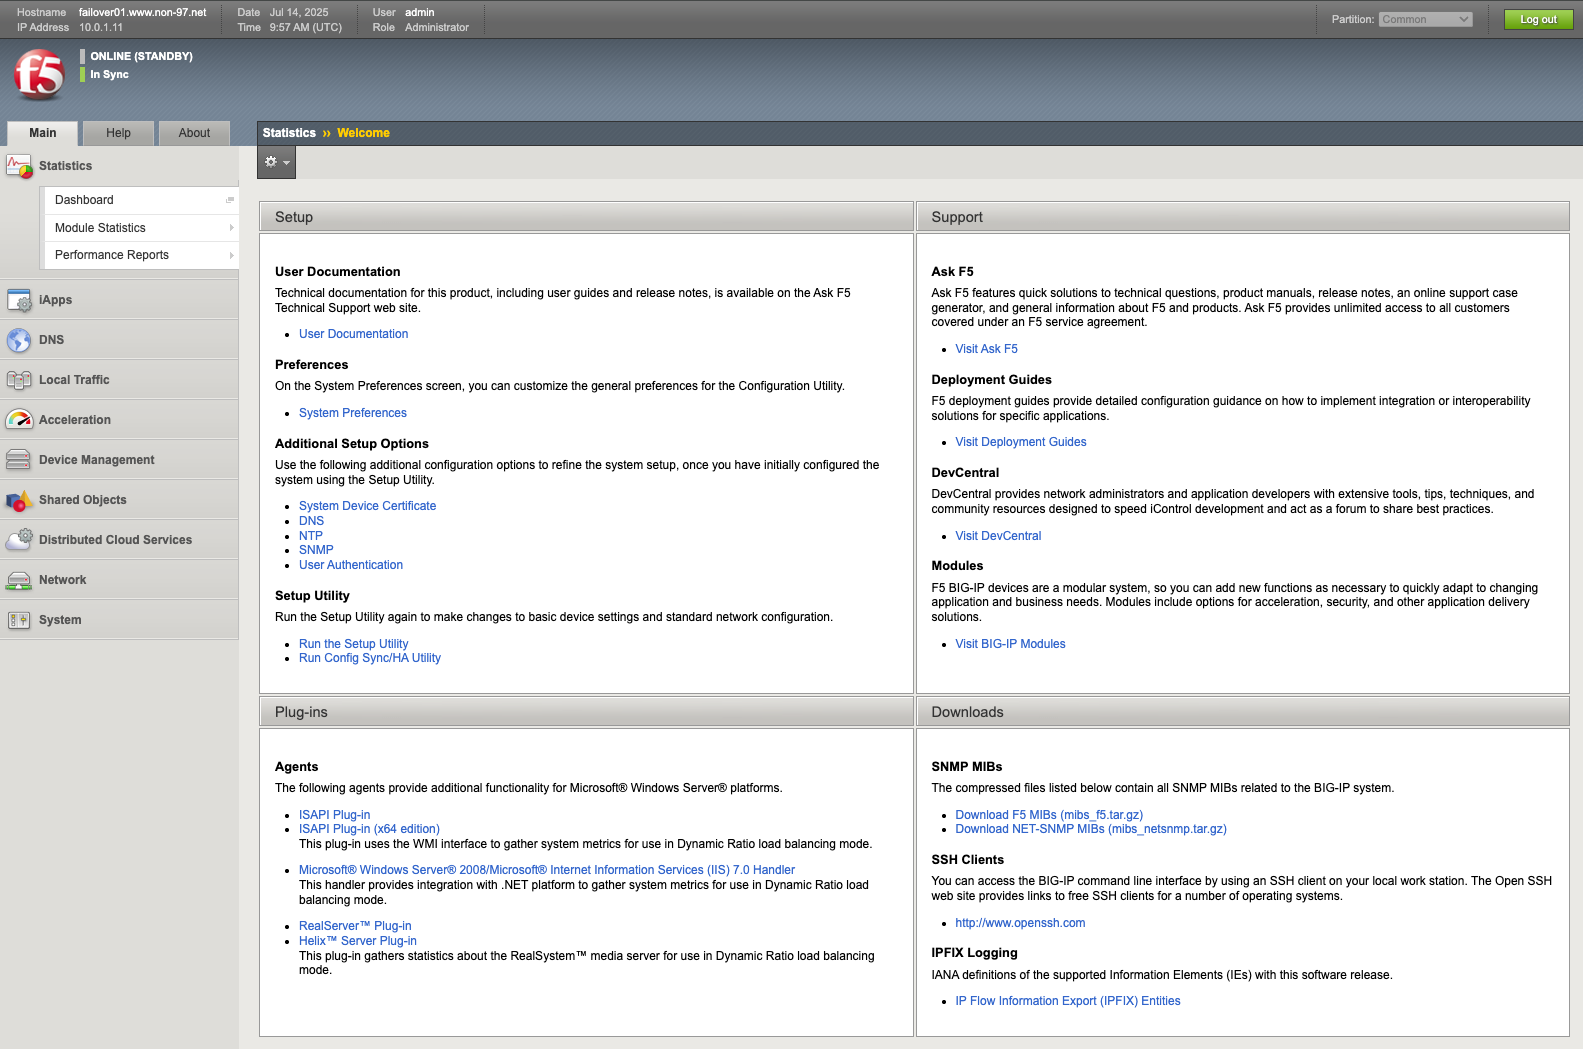
Task: Download RealServer Plug-in
Action: coord(355,926)
